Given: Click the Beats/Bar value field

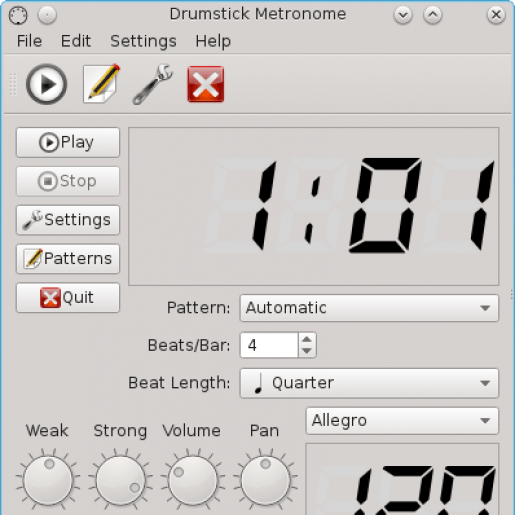Looking at the screenshot, I should [x=269, y=345].
